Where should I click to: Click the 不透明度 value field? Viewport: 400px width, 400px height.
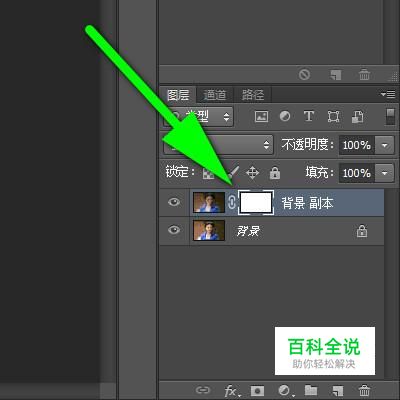pyautogui.click(x=357, y=145)
